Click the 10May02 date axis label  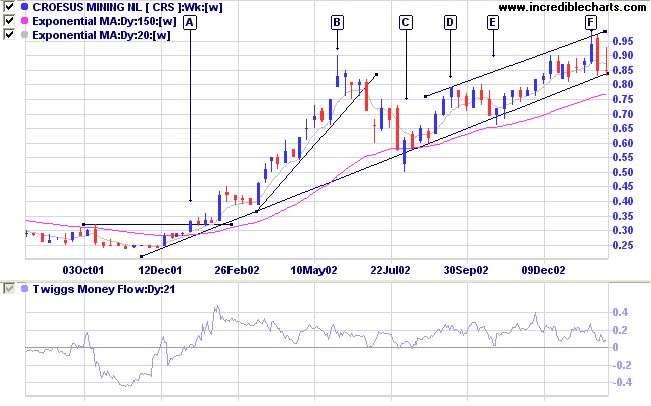pos(314,270)
